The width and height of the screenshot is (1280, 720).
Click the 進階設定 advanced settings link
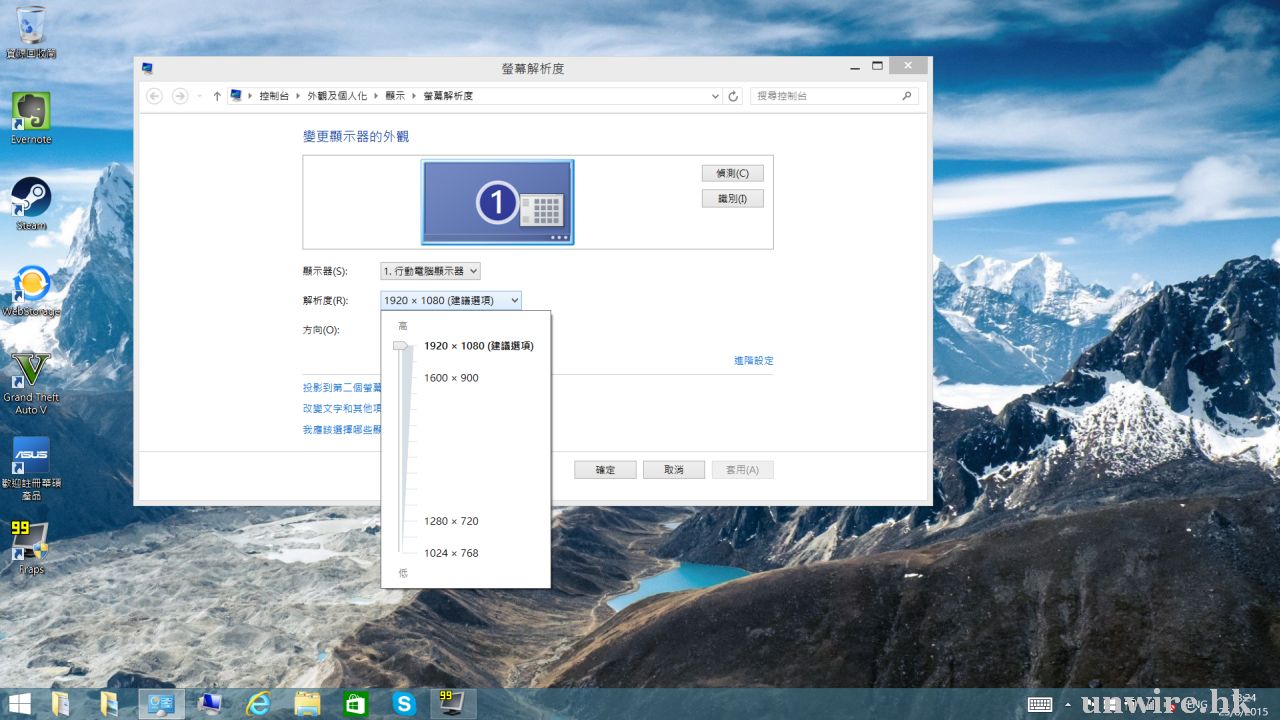click(x=753, y=360)
